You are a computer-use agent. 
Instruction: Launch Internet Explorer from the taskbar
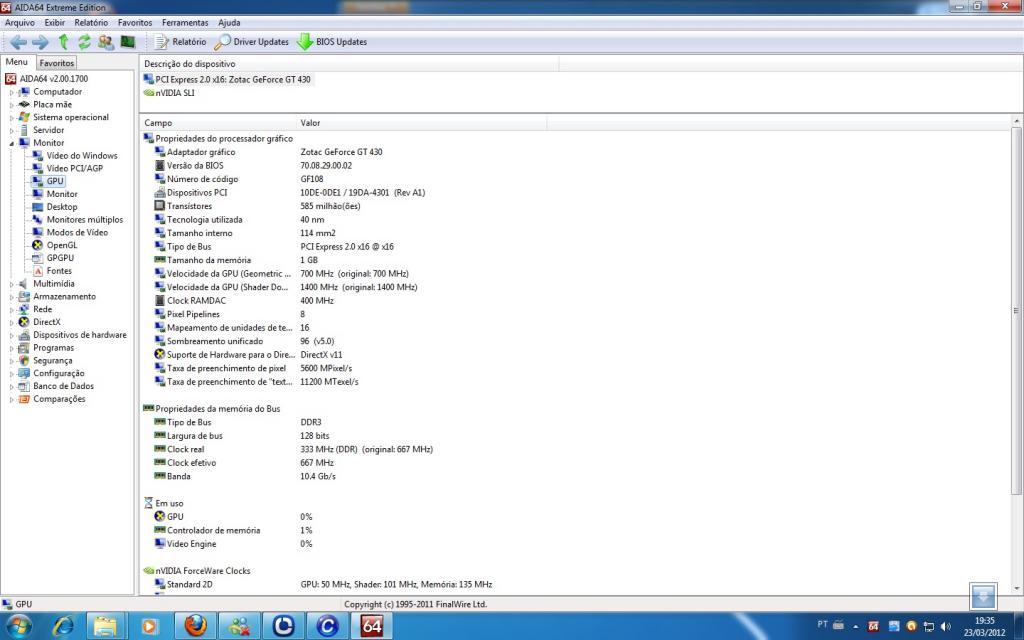63,626
